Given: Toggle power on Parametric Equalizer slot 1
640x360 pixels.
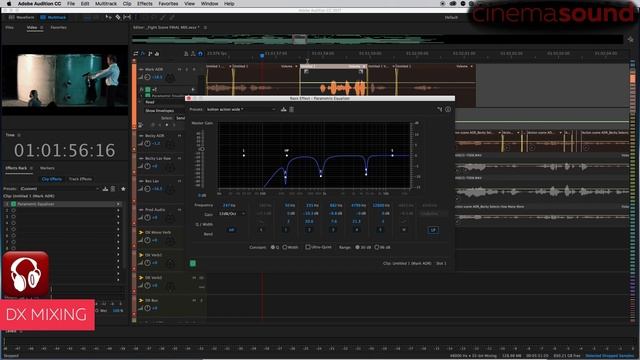Looking at the screenshot, I should [x=13, y=204].
